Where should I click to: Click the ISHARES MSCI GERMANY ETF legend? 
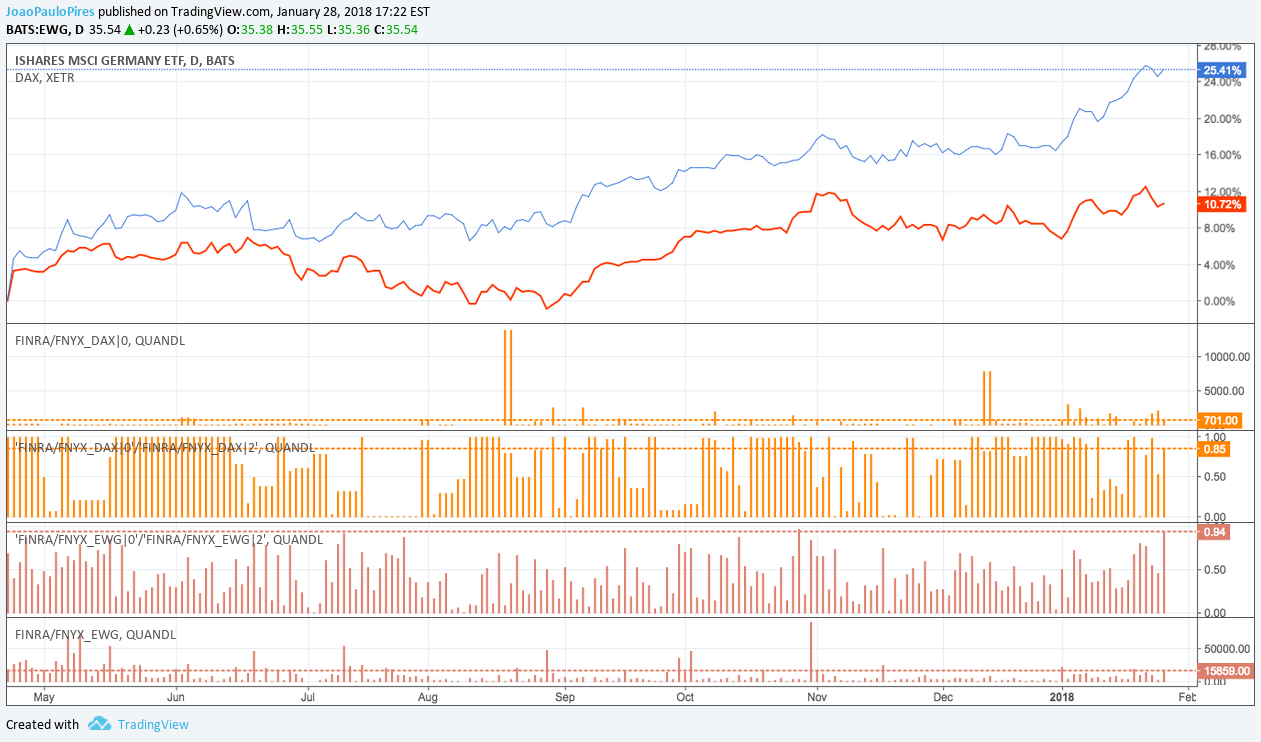[125, 61]
